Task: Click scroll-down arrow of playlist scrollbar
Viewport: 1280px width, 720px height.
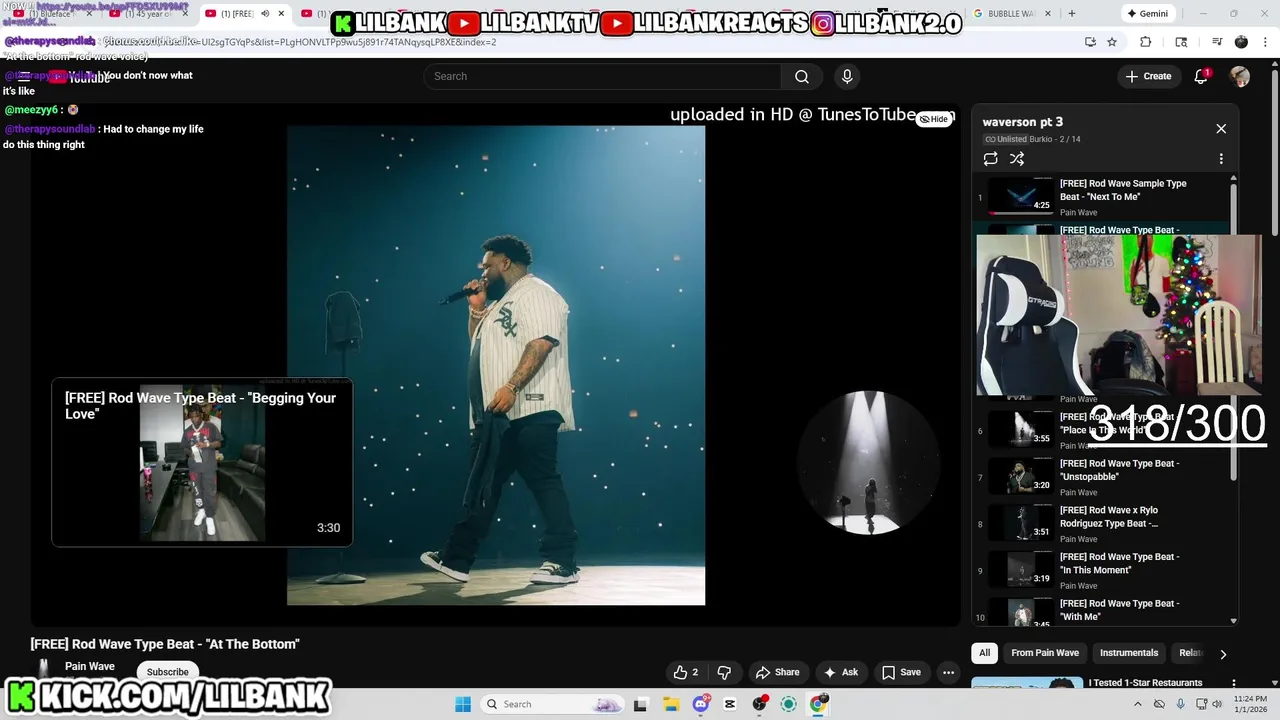Action: click(1233, 621)
